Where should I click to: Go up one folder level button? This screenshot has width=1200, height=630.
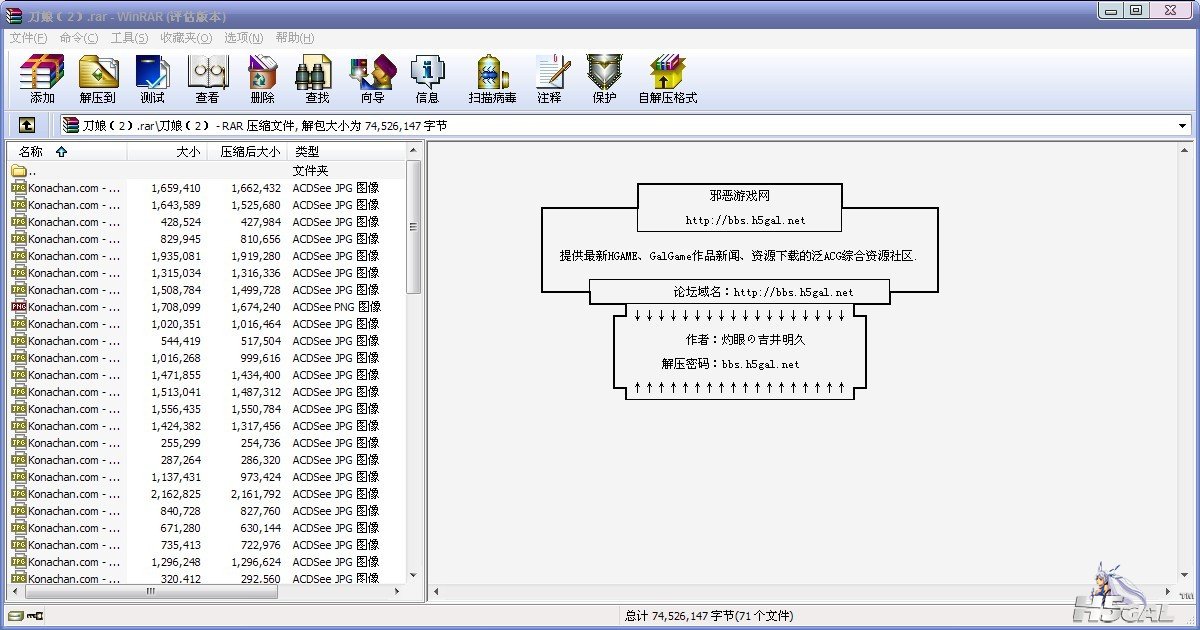tap(27, 126)
